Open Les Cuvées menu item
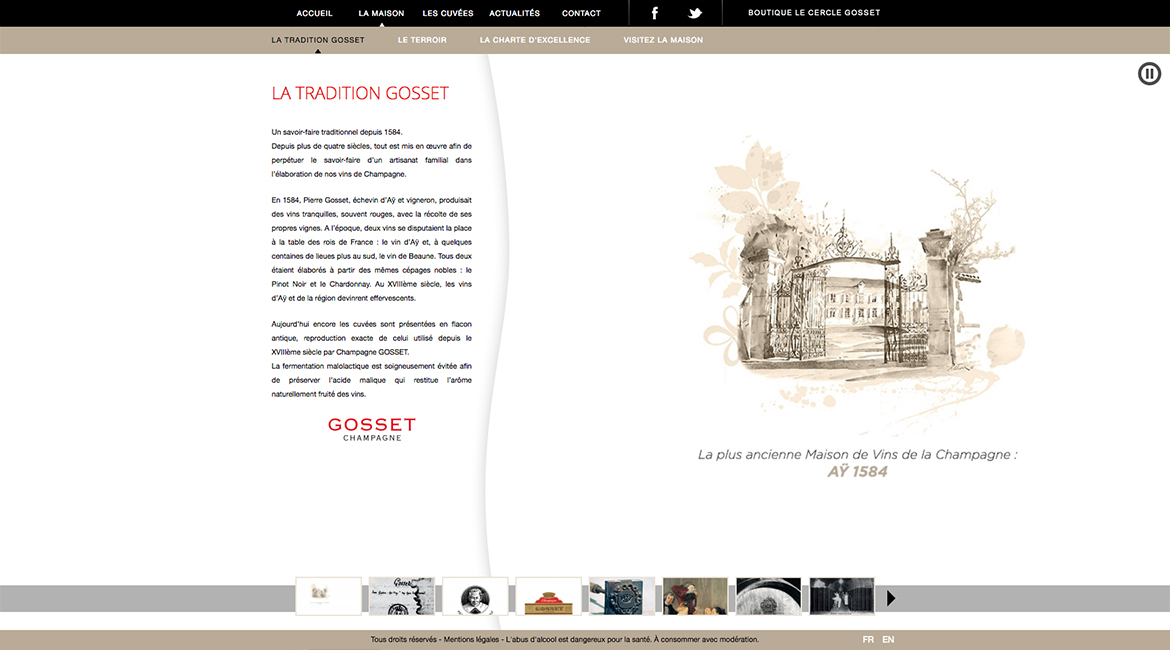This screenshot has height=650, width=1170. pyautogui.click(x=448, y=13)
